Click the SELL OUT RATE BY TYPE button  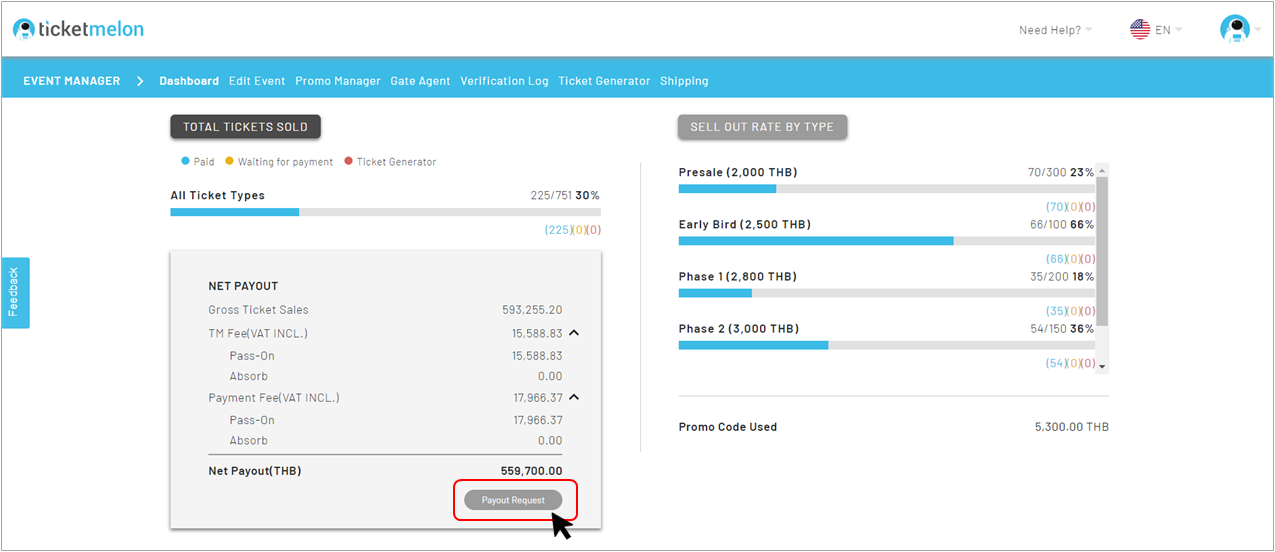(762, 127)
